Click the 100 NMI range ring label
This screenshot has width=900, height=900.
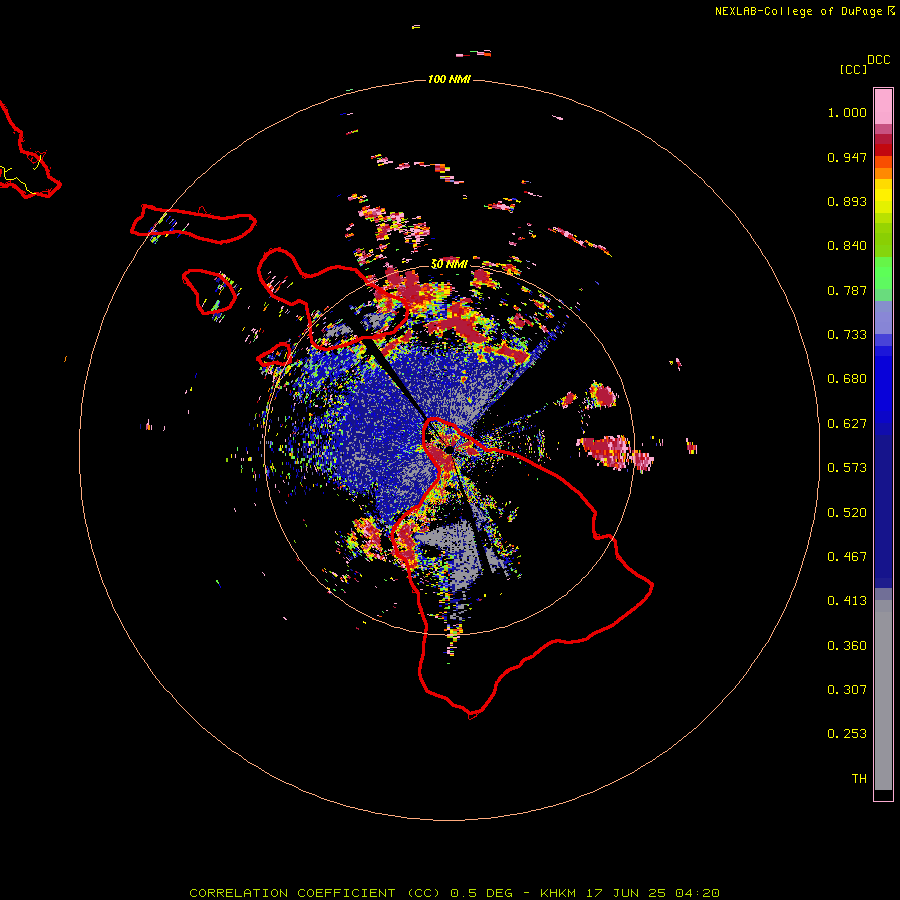449,79
